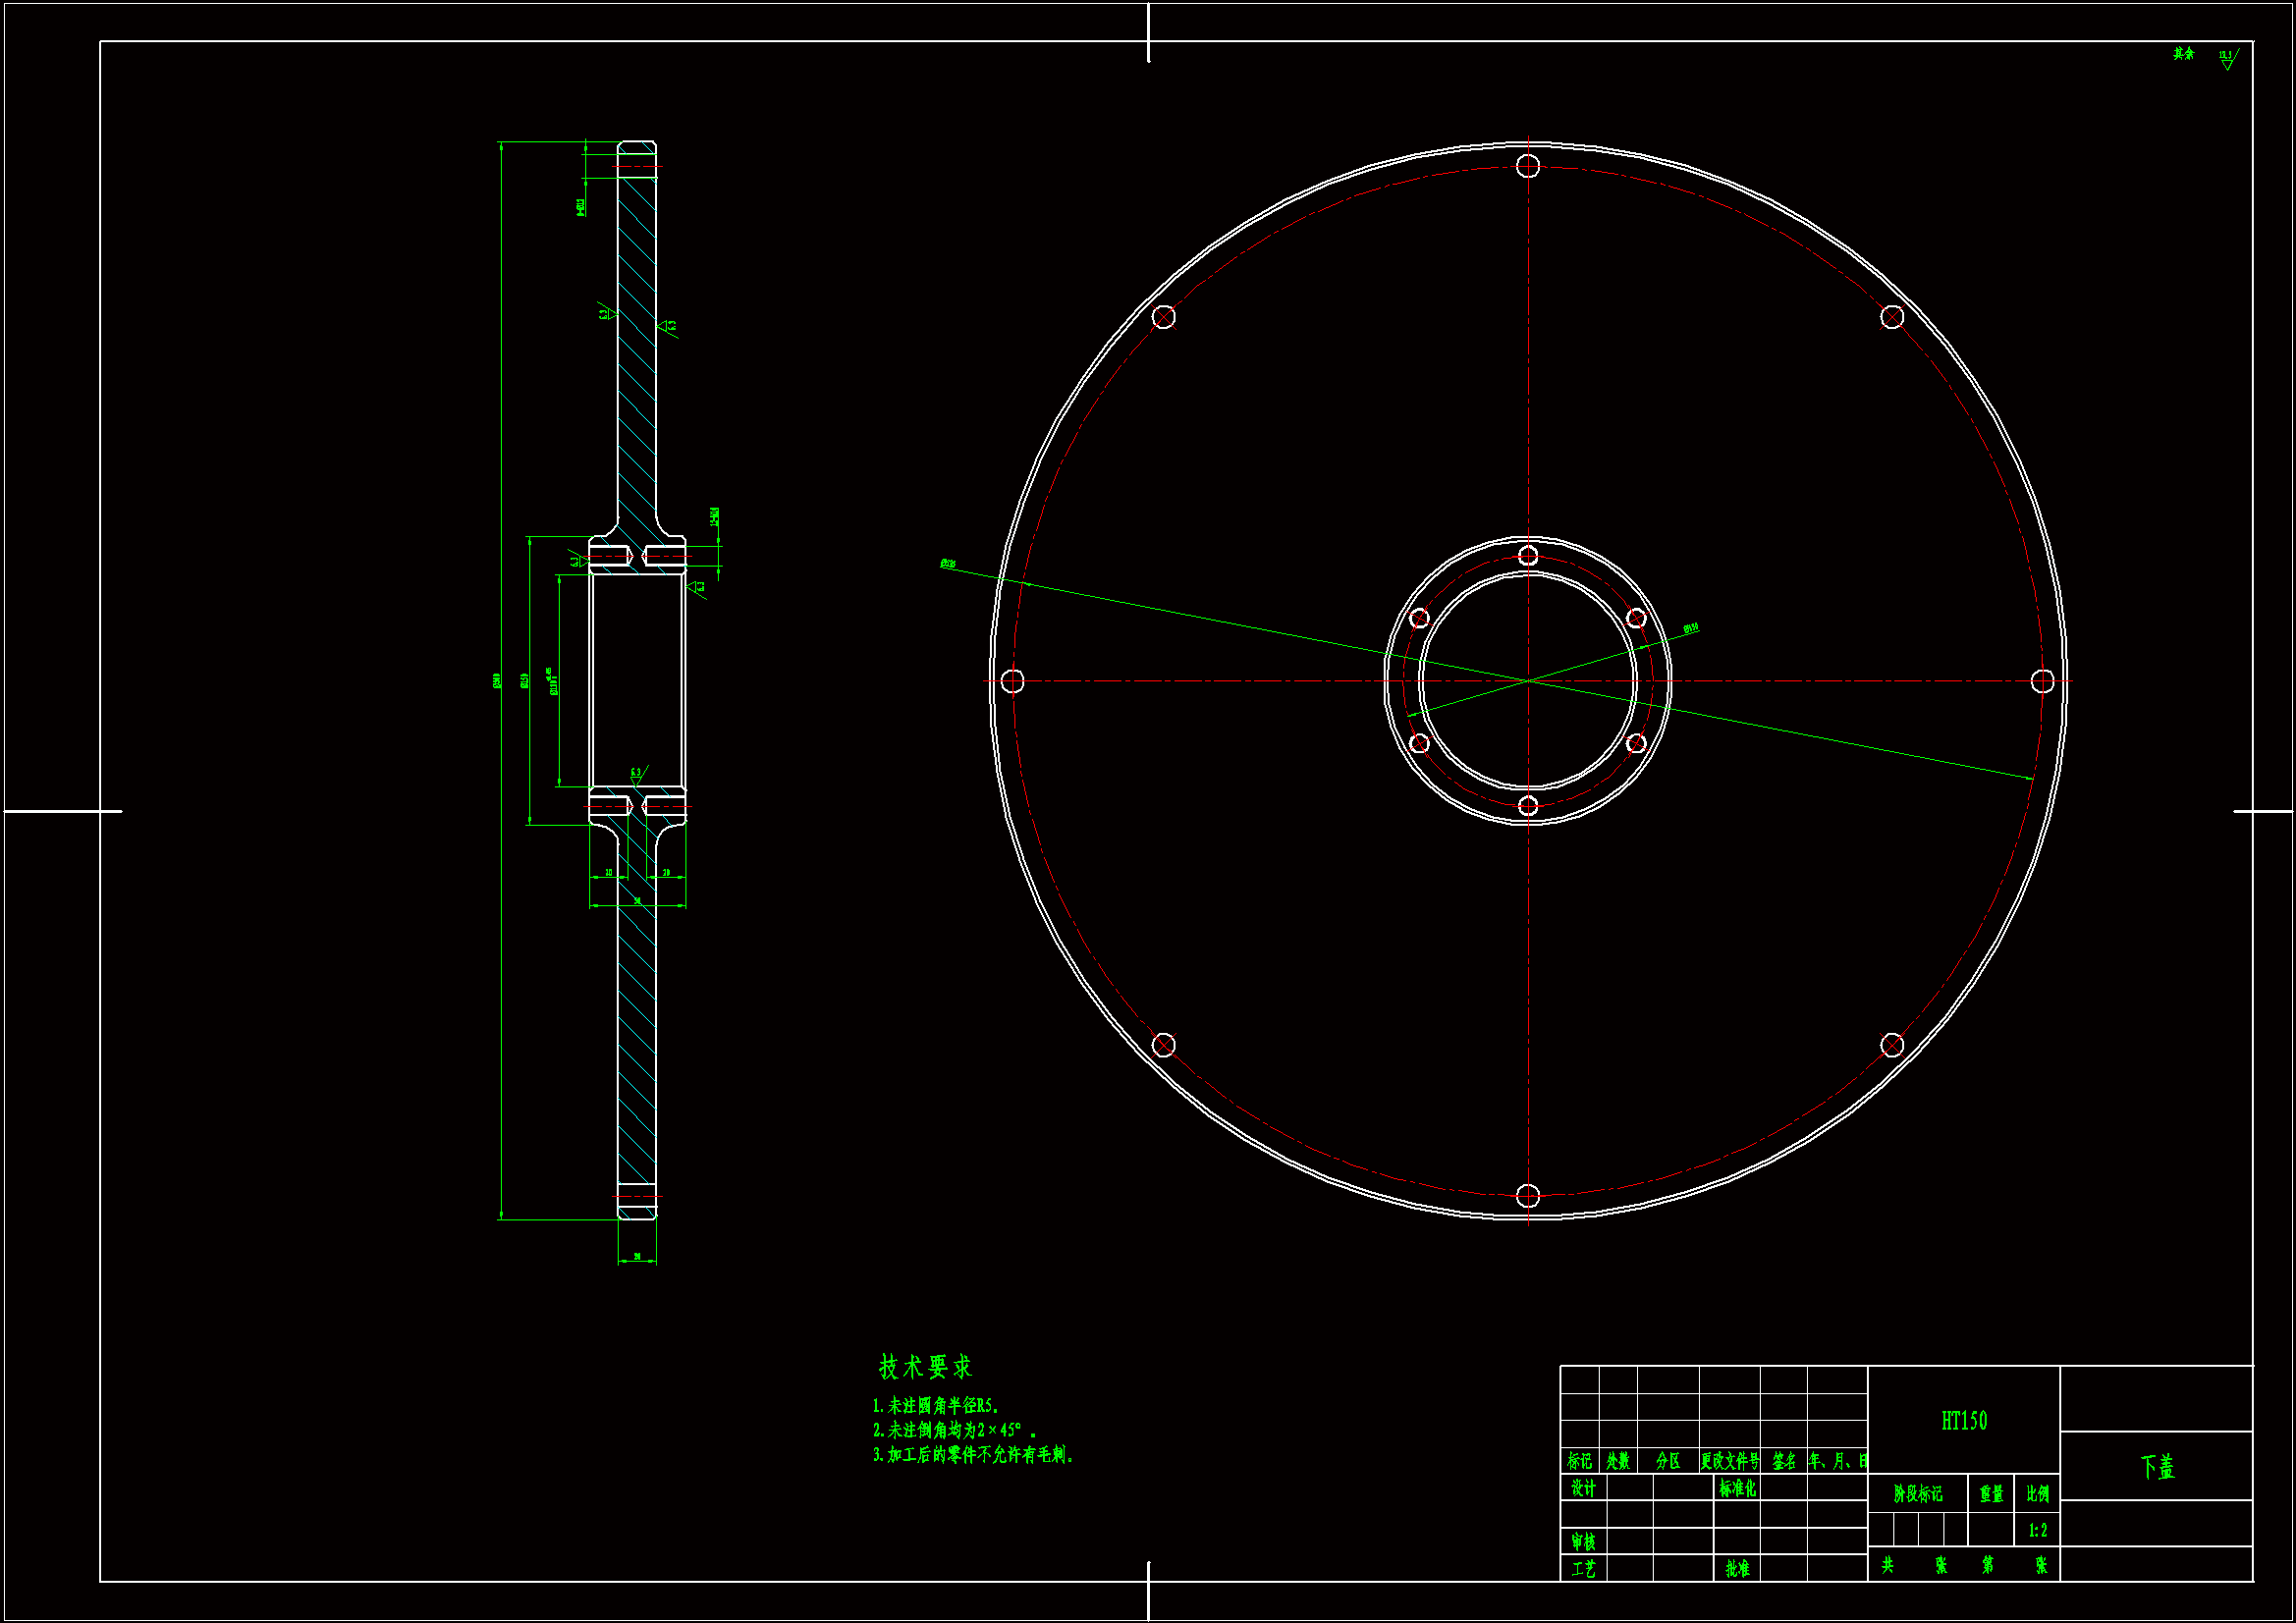Select technical note 3 about burrs

[x=972, y=1455]
